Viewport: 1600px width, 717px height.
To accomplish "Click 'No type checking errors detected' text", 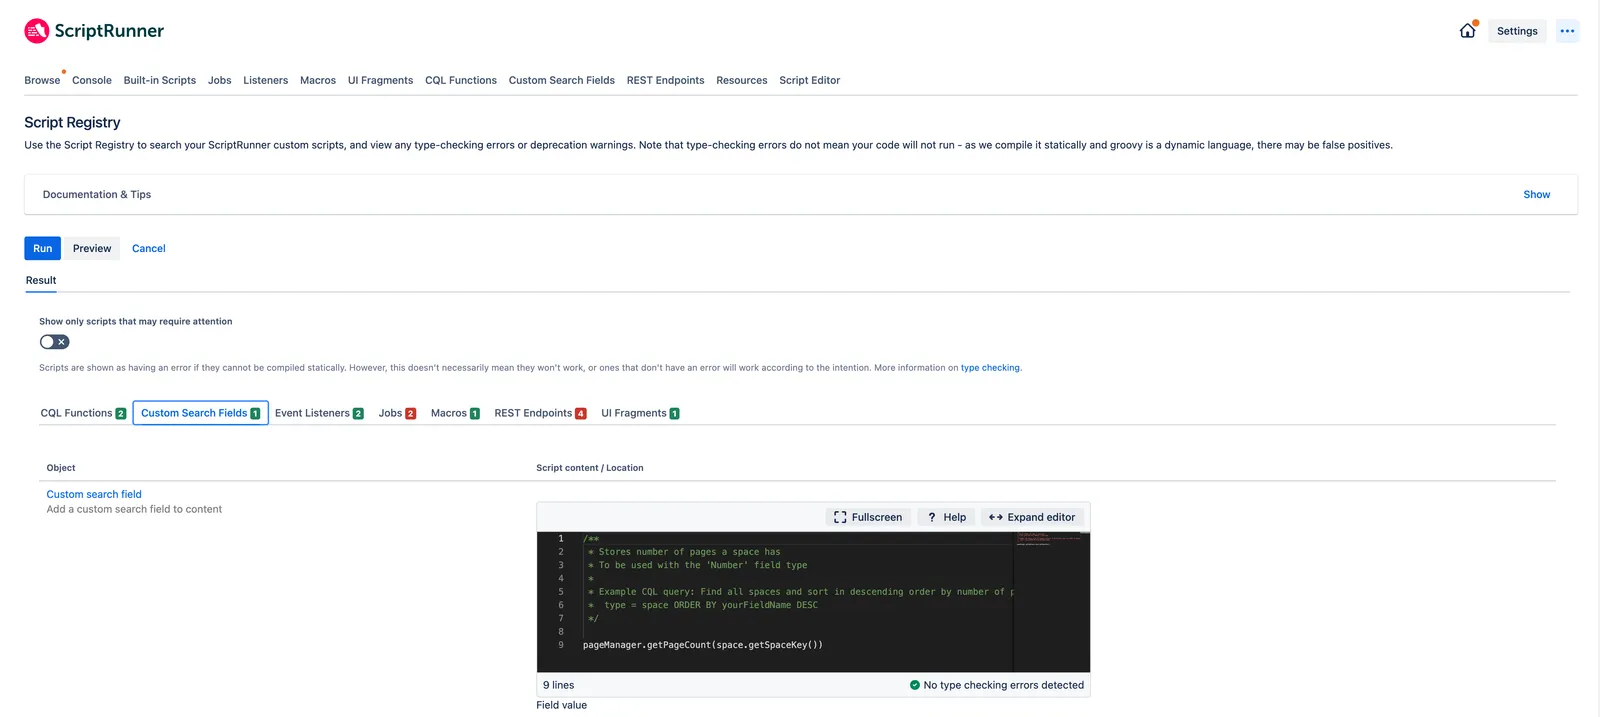I will (x=1003, y=685).
